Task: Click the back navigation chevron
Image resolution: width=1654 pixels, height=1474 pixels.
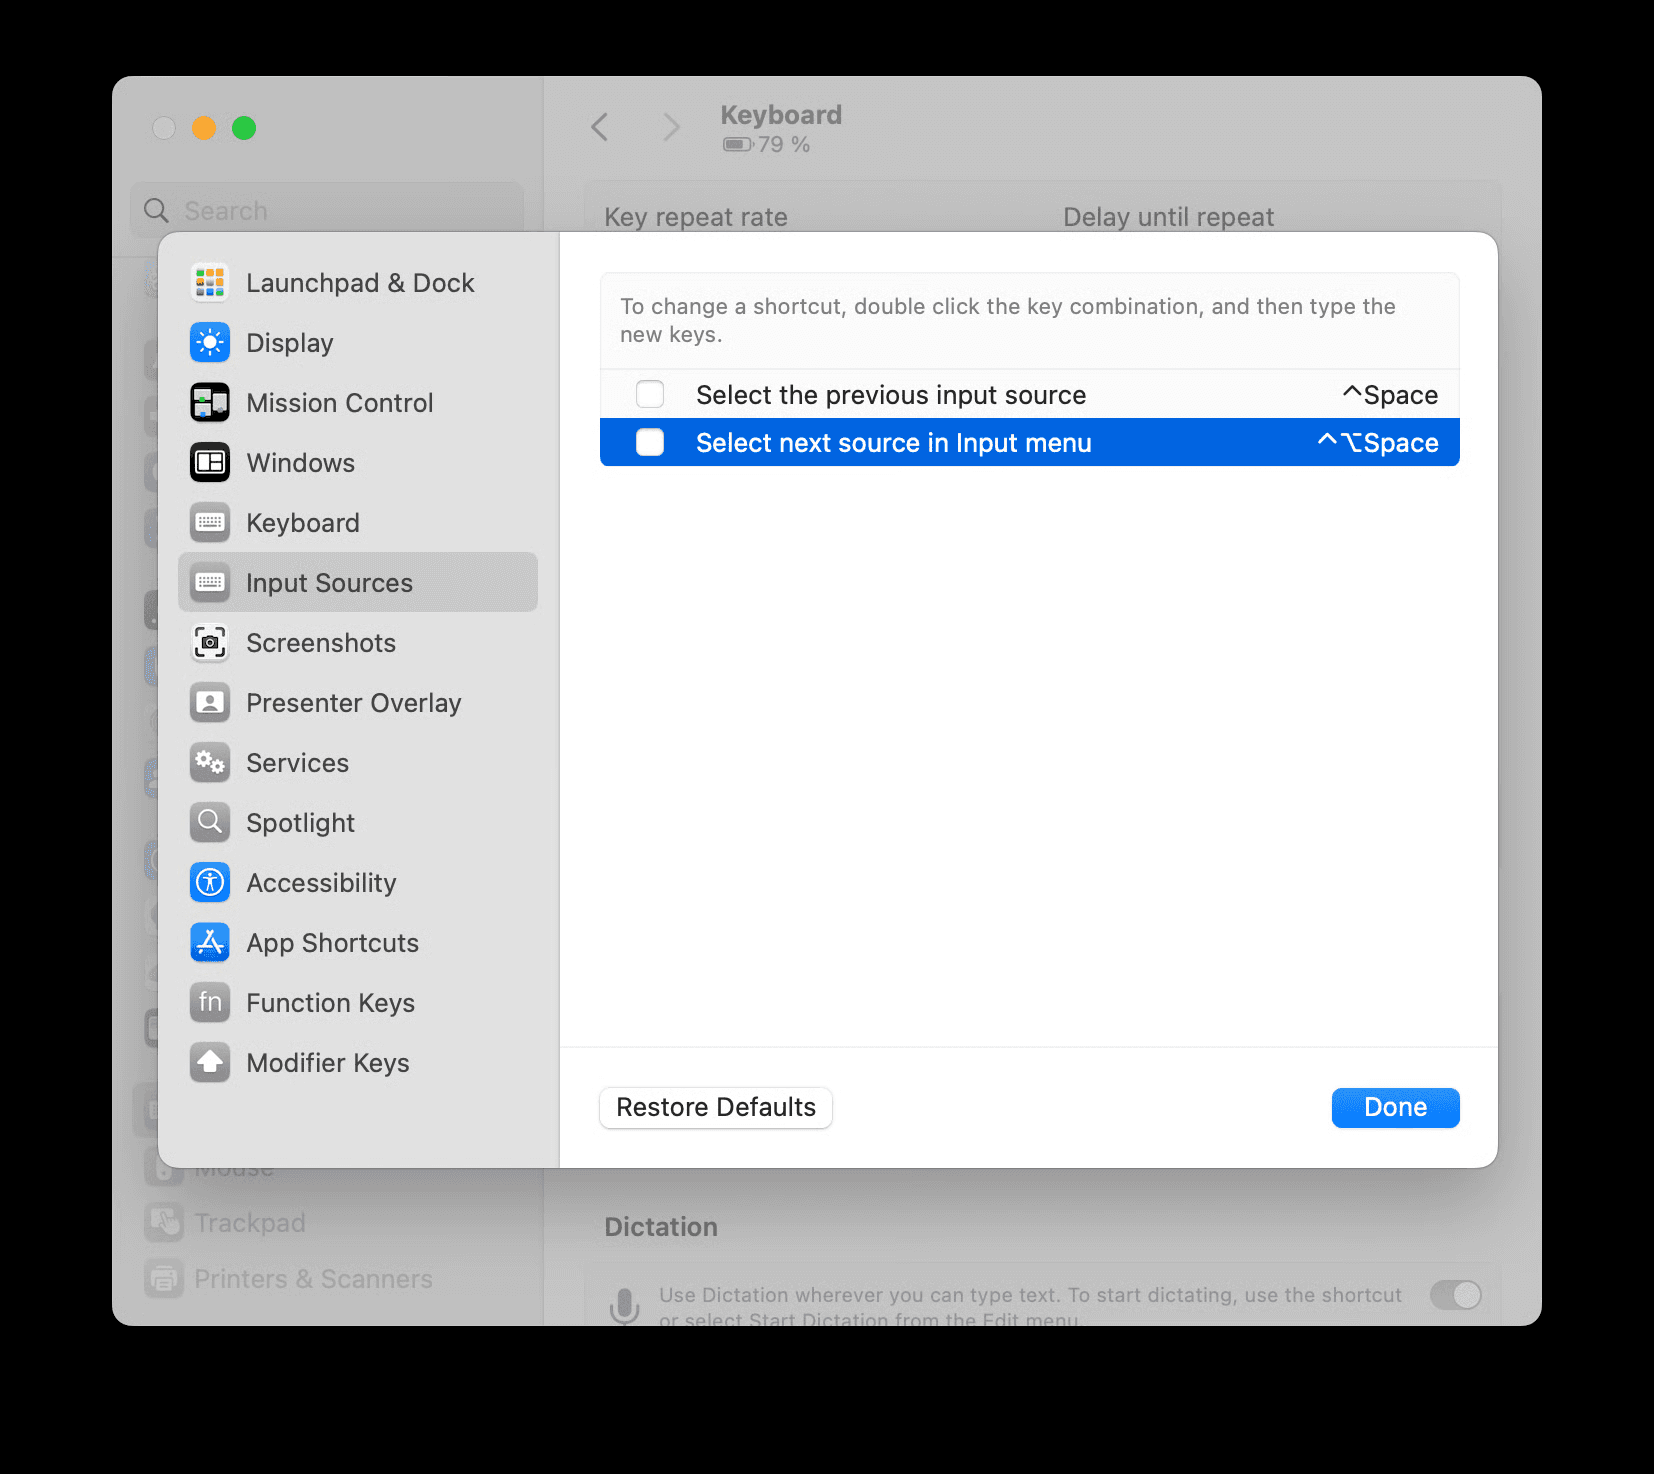Action: tap(599, 127)
